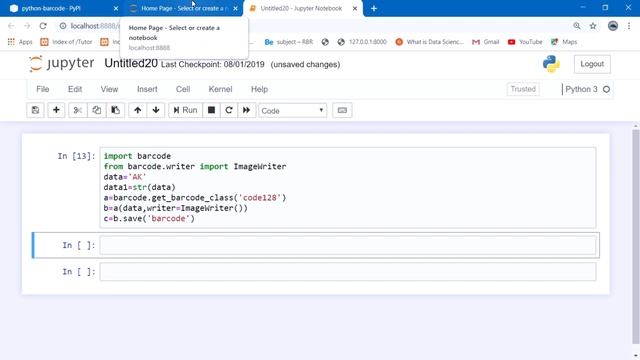
Task: Go forward in browser history
Action: pos(27,26)
